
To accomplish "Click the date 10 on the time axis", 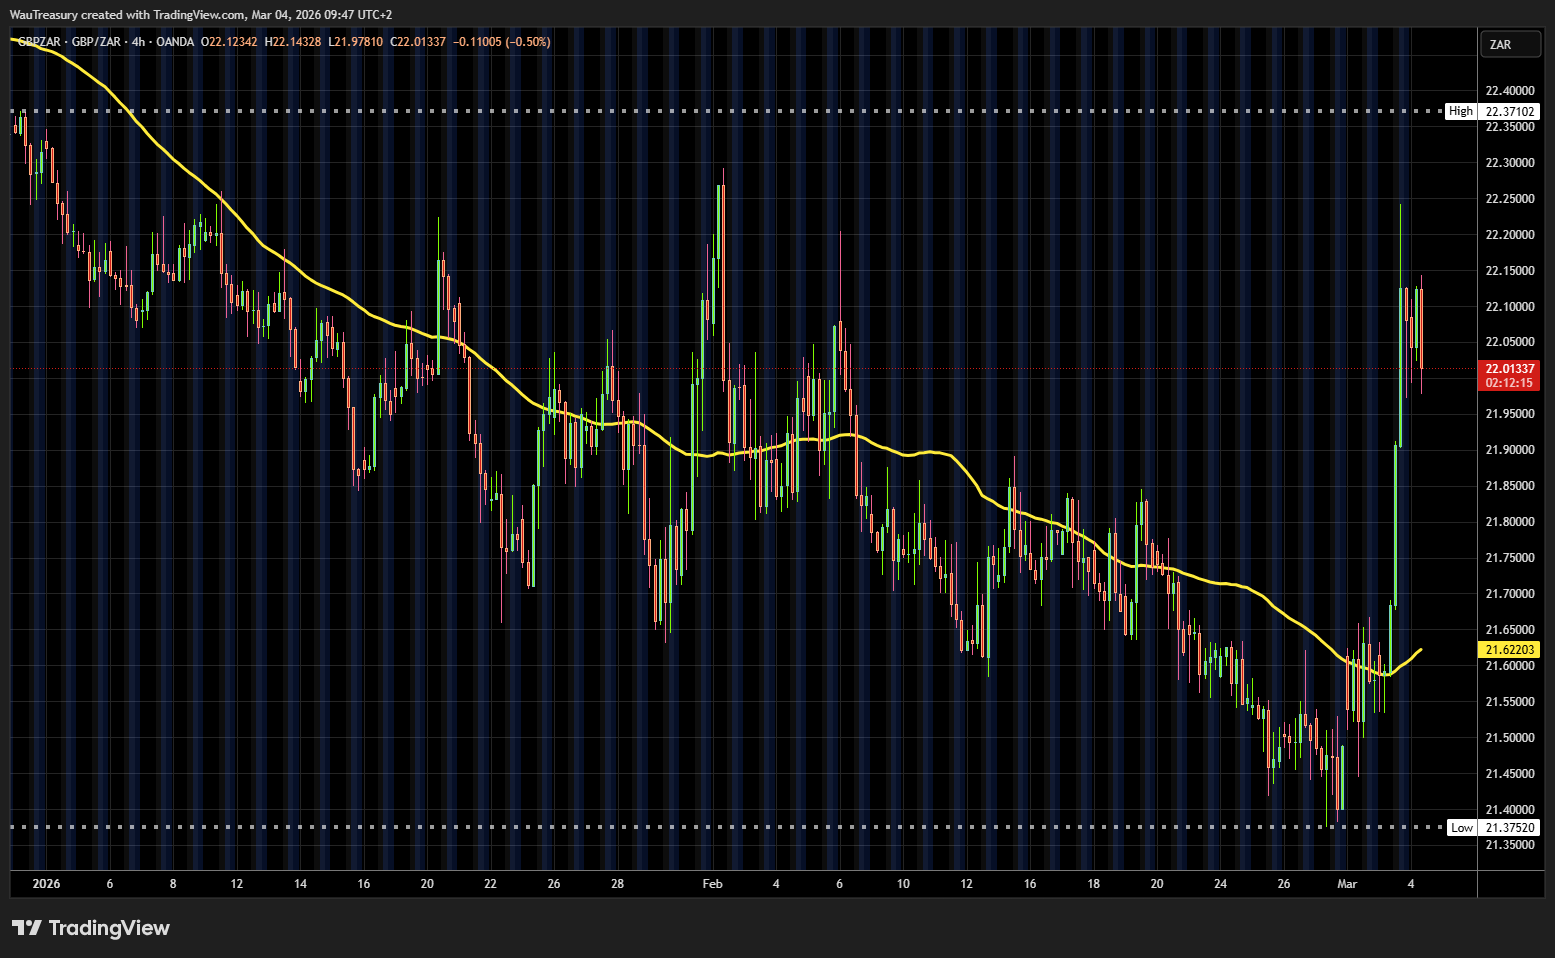I will (903, 884).
